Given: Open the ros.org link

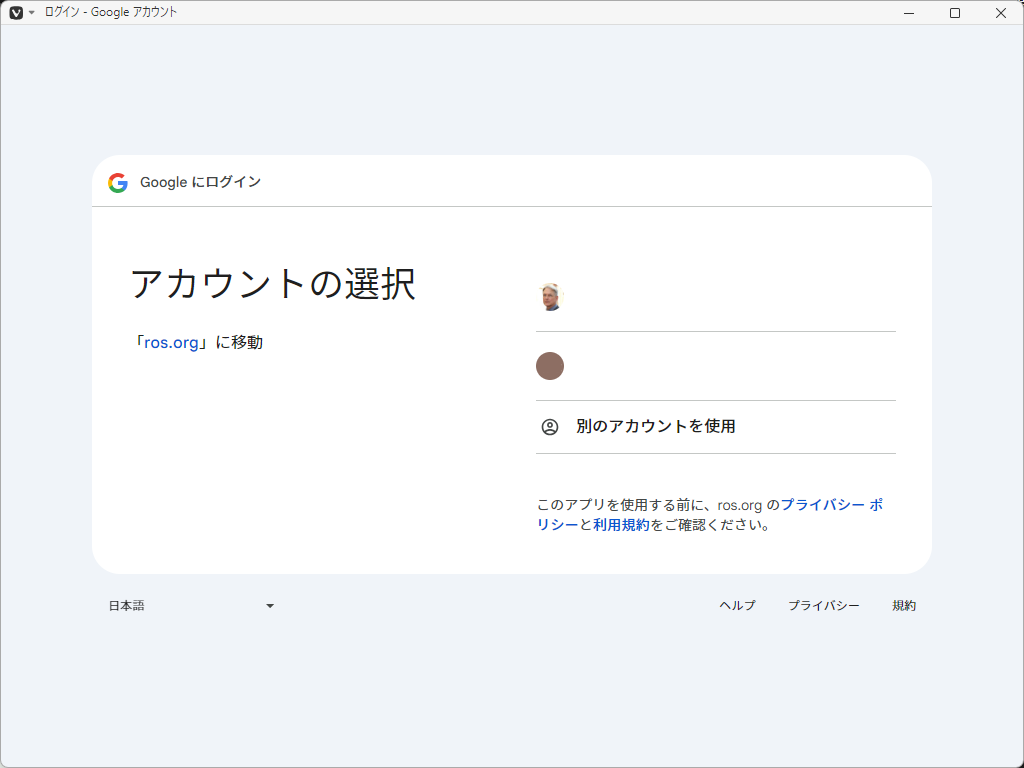Looking at the screenshot, I should [x=171, y=343].
